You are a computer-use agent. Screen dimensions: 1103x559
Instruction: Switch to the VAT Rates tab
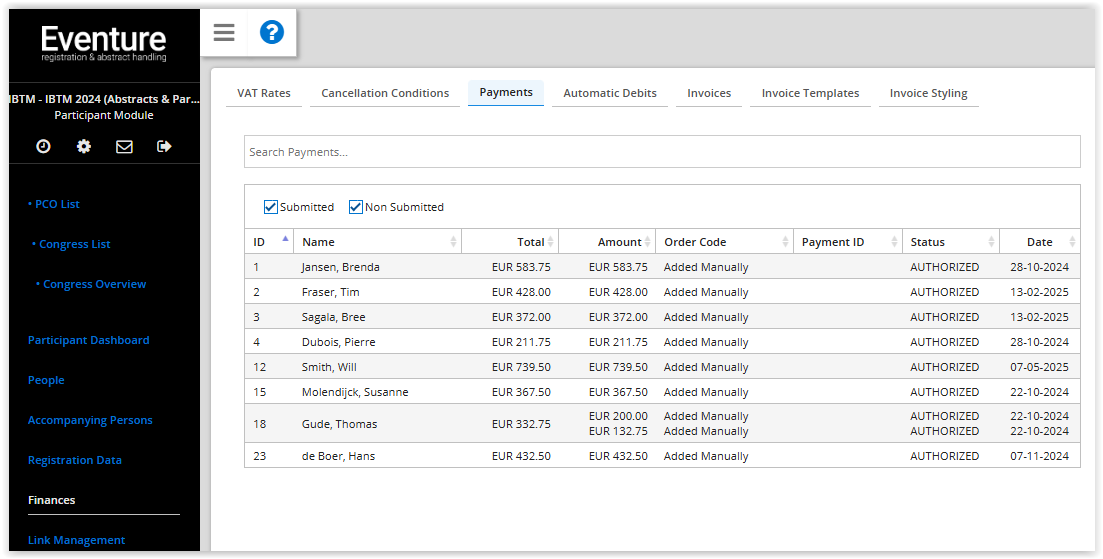264,93
